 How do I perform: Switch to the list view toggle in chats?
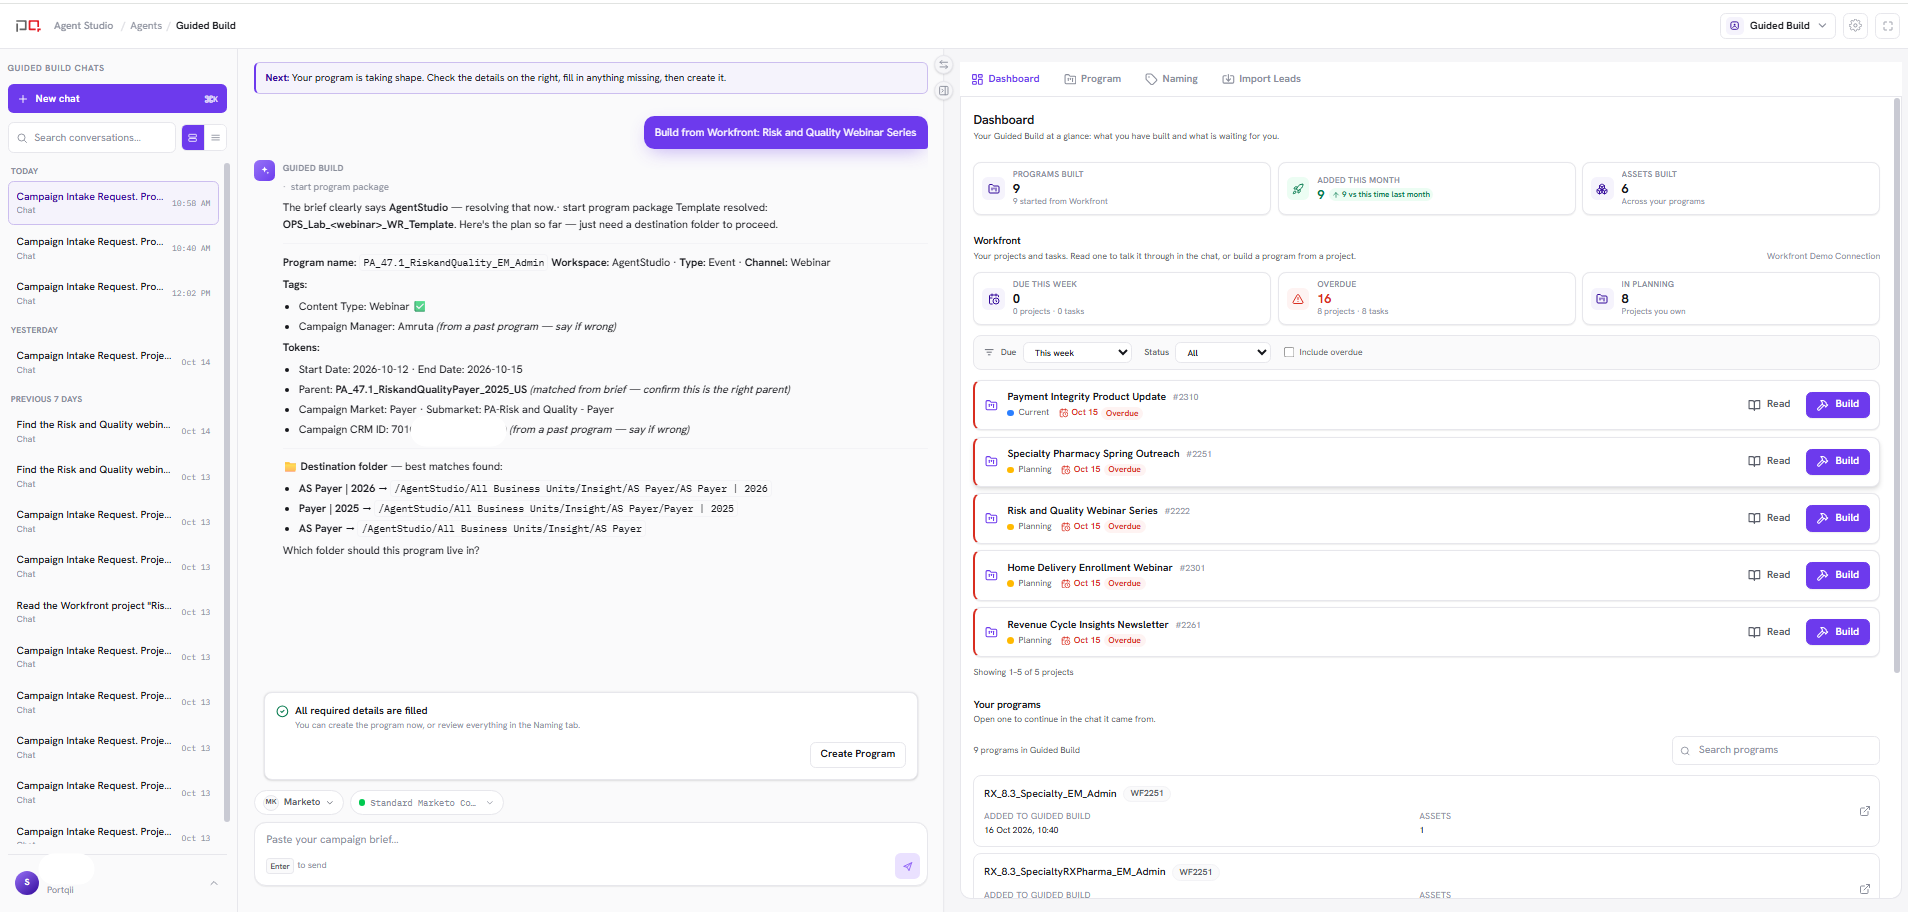[215, 138]
